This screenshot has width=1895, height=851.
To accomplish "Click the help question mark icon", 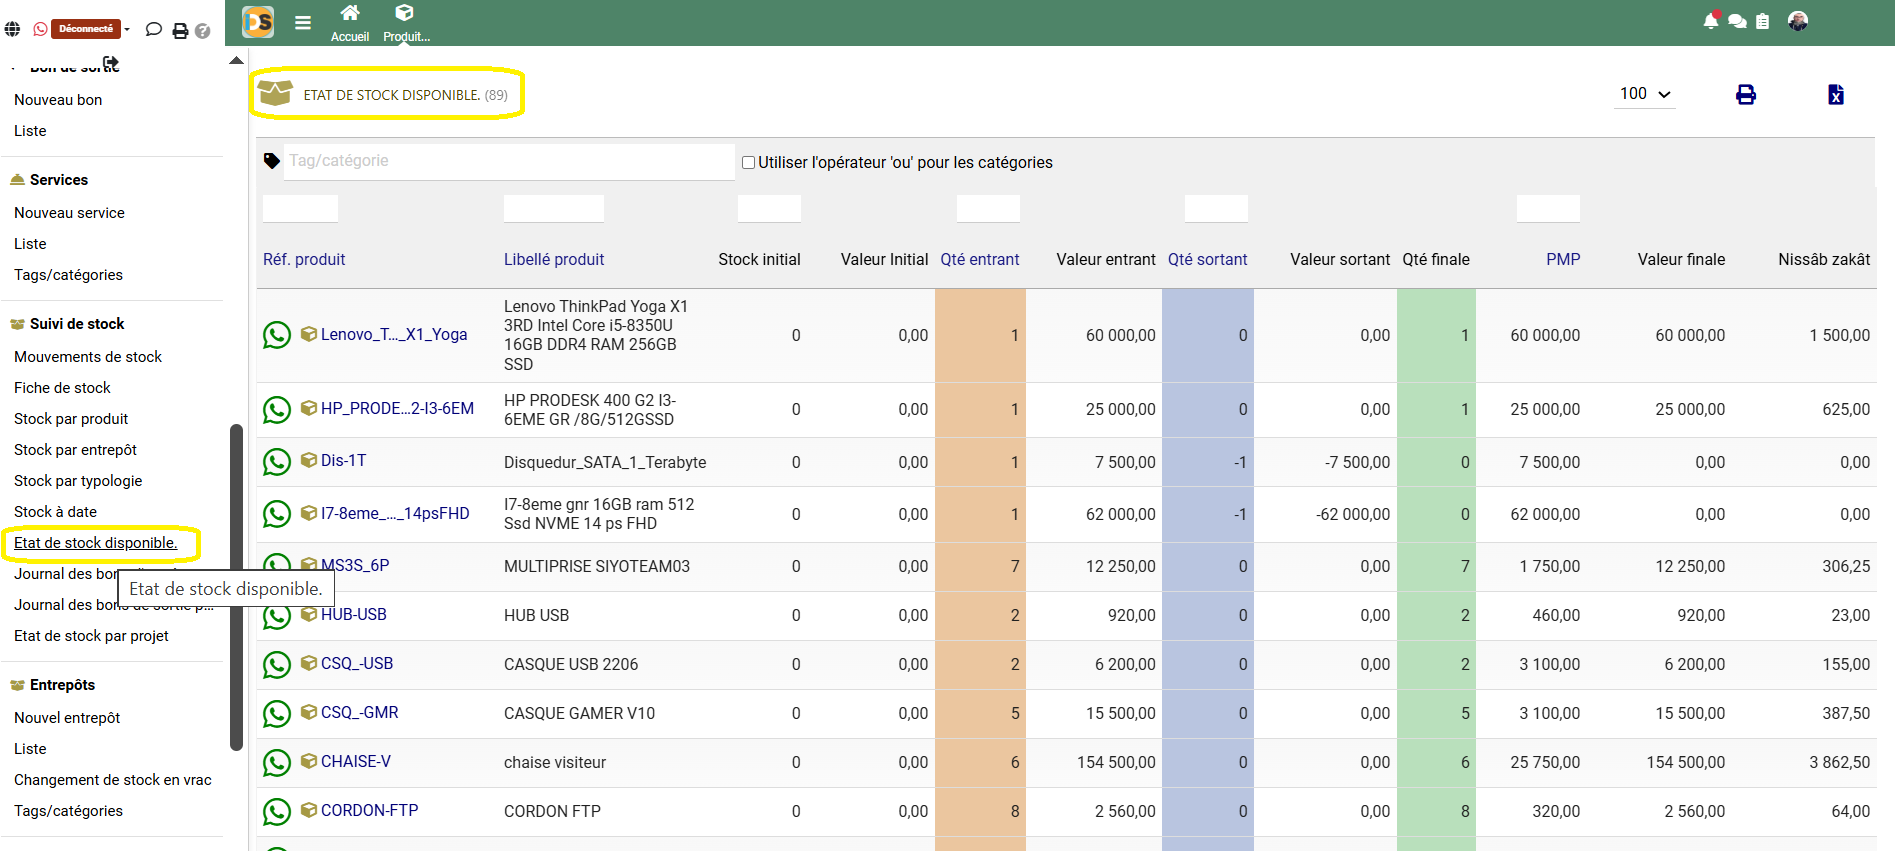I will pos(203,31).
